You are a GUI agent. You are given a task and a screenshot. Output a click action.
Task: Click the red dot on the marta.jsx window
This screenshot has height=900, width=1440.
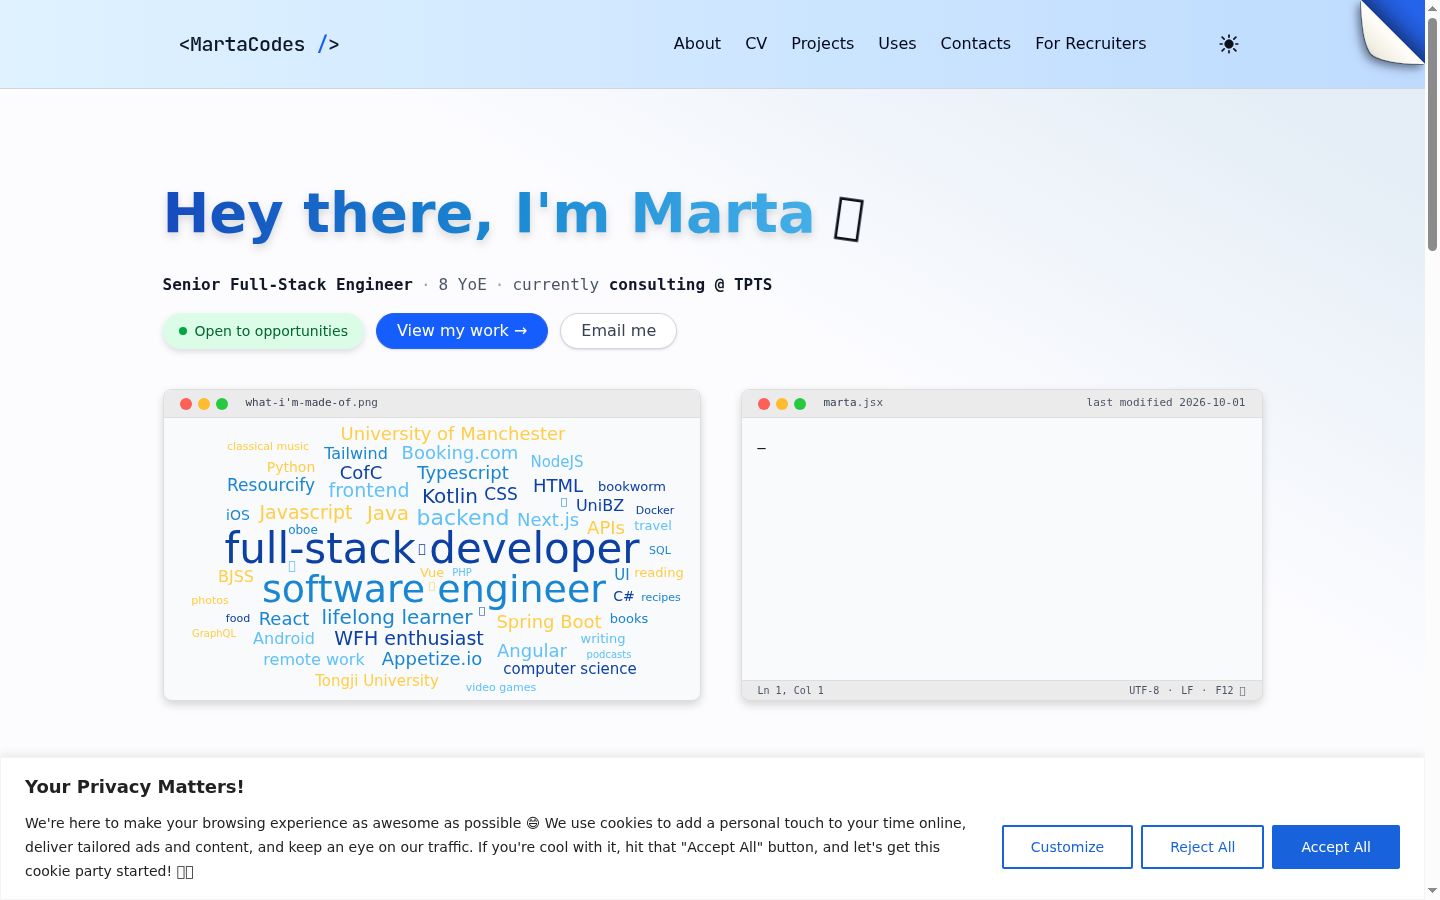764,404
